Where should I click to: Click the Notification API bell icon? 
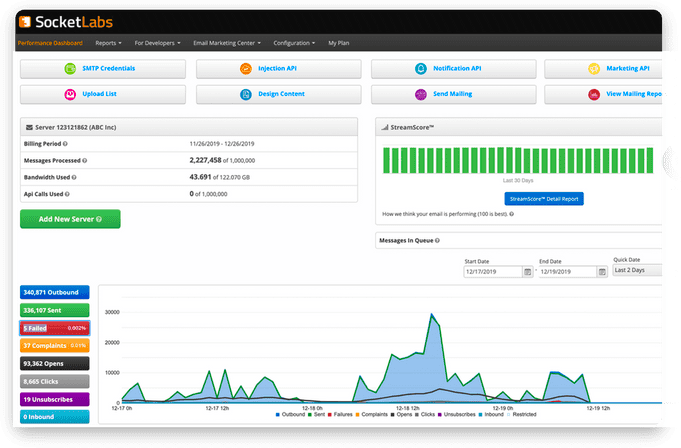pyautogui.click(x=421, y=69)
